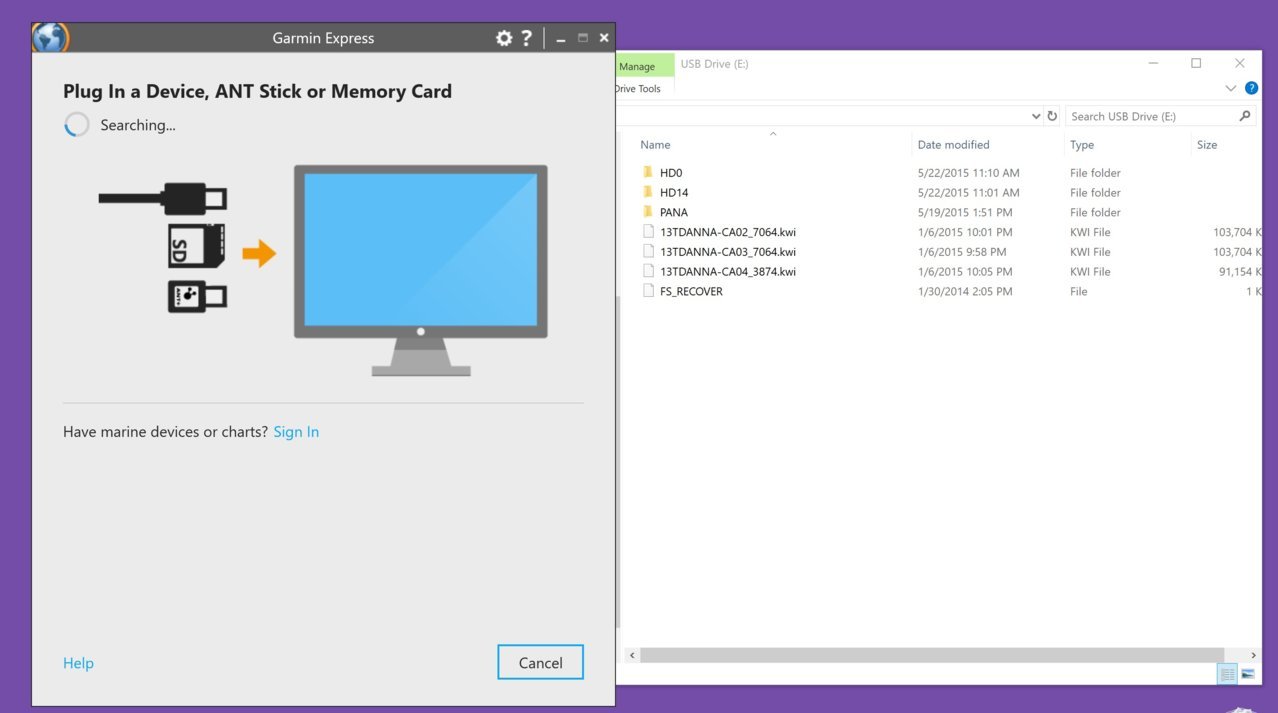1278x713 pixels.
Task: Expand the Explorer ribbon with the chevron
Action: click(x=1231, y=88)
